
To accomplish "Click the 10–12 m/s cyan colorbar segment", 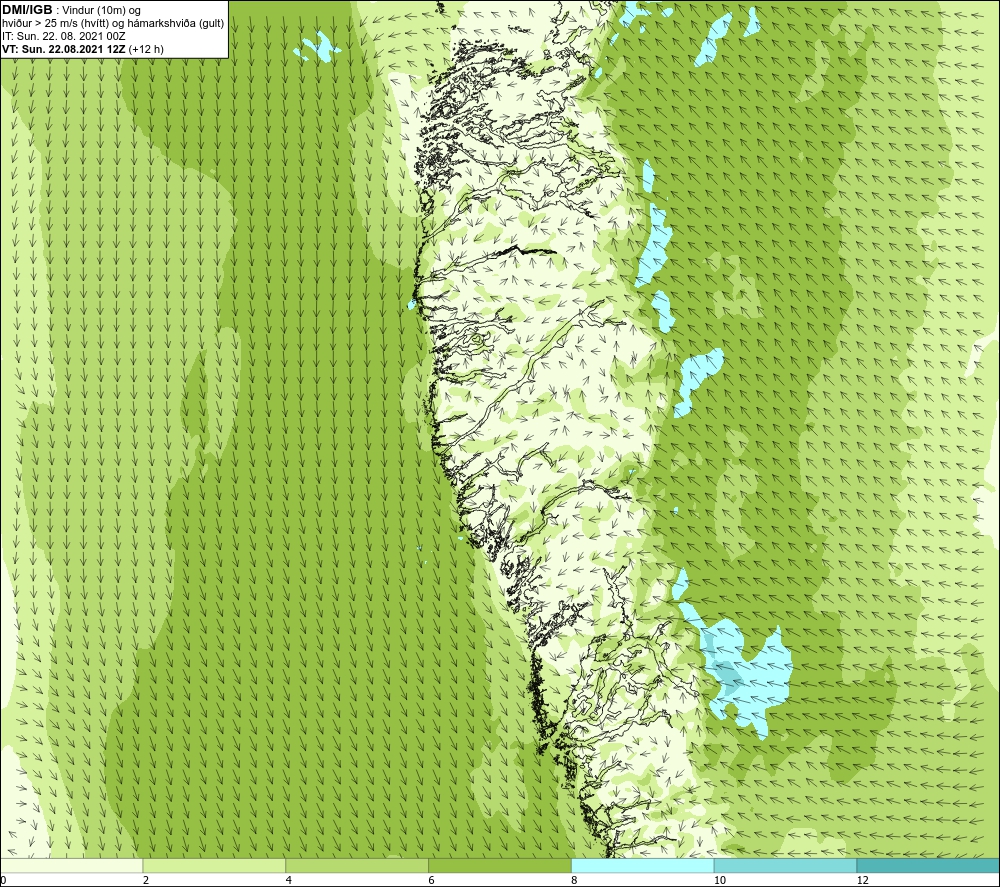I will [786, 865].
